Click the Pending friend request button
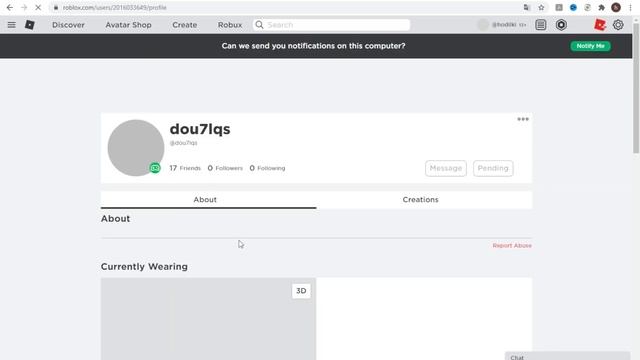This screenshot has width=640, height=360. [493, 168]
